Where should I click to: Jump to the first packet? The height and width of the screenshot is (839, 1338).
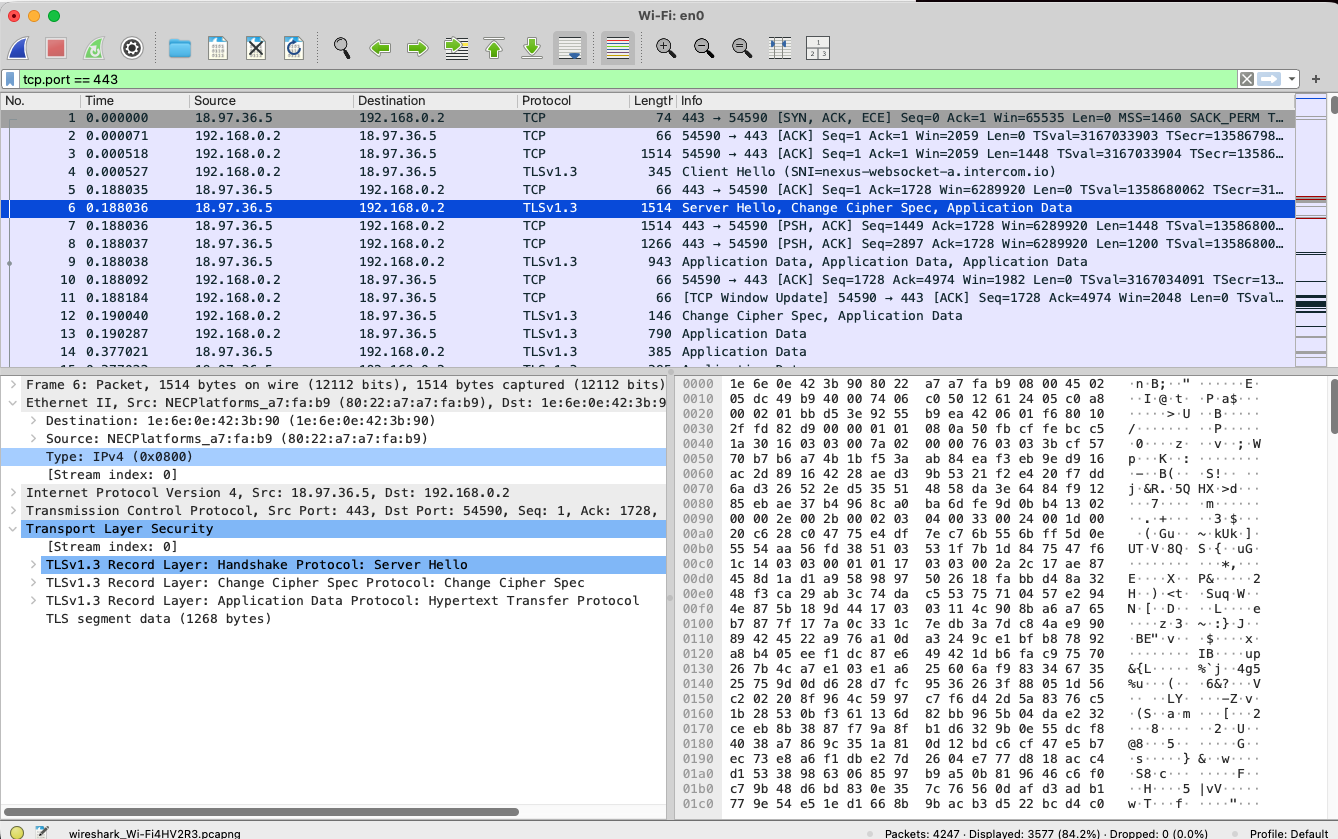point(494,48)
